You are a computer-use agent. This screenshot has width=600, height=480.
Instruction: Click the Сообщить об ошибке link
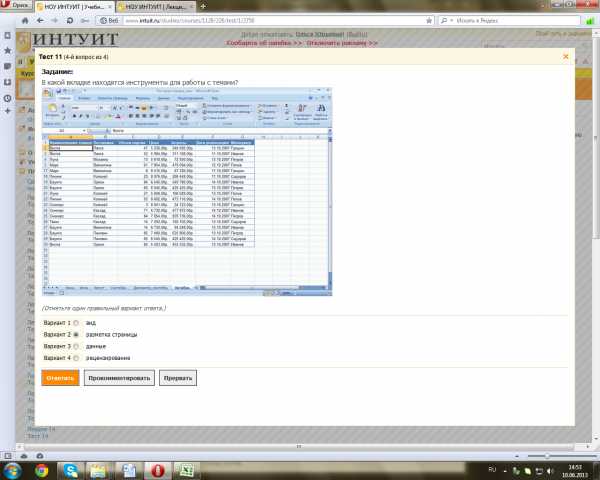pyautogui.click(x=264, y=43)
